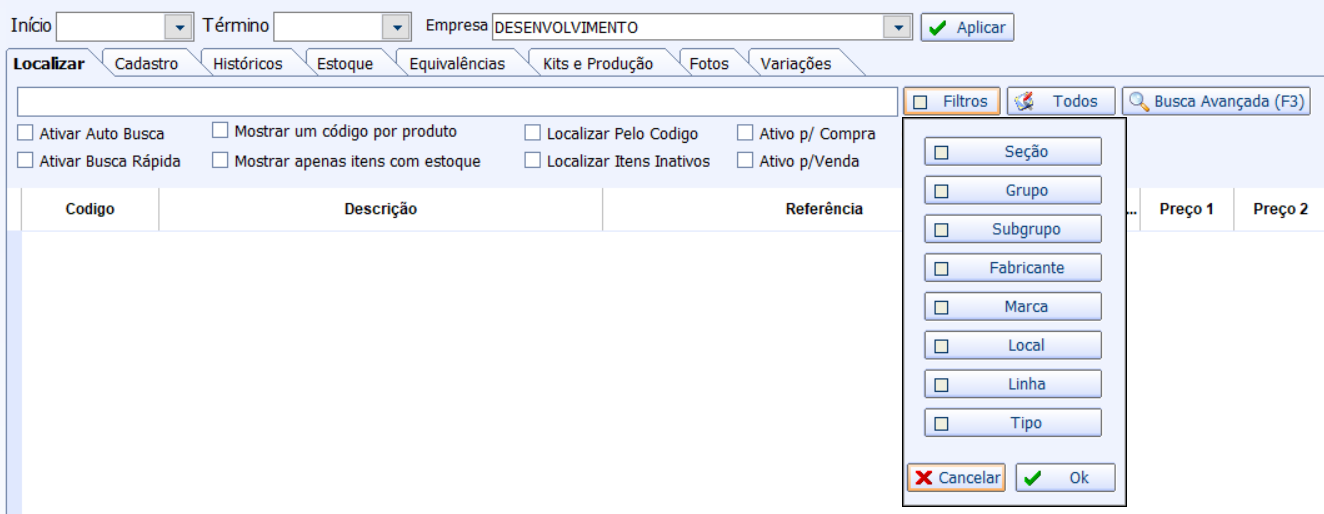Select the Marca filter option

1012,307
